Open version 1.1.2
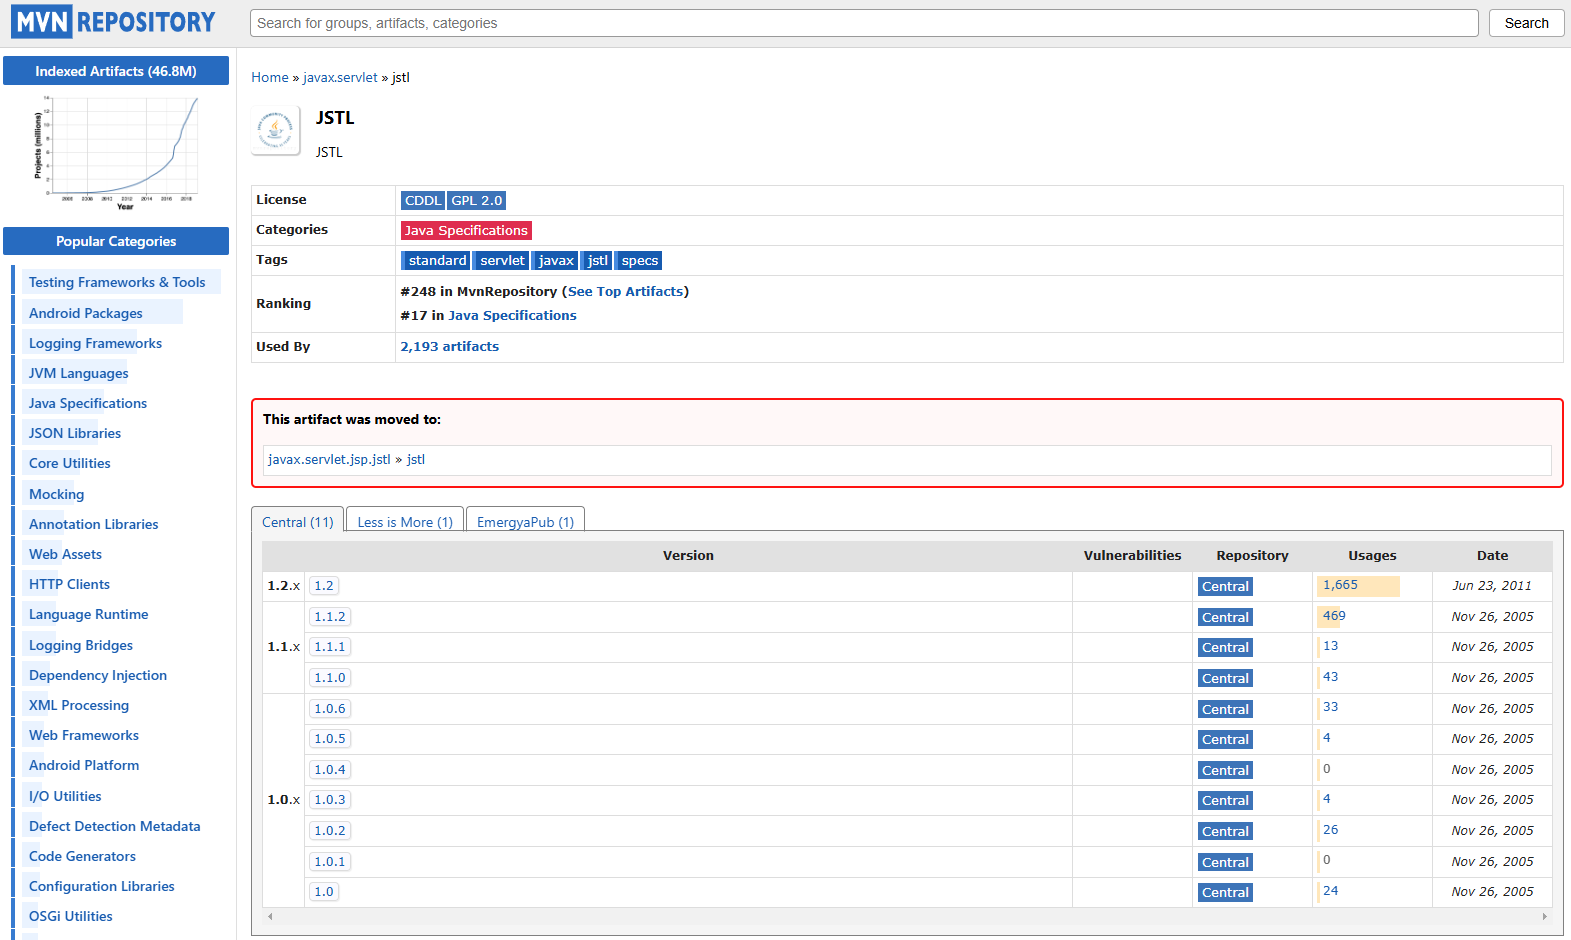 [x=330, y=617]
